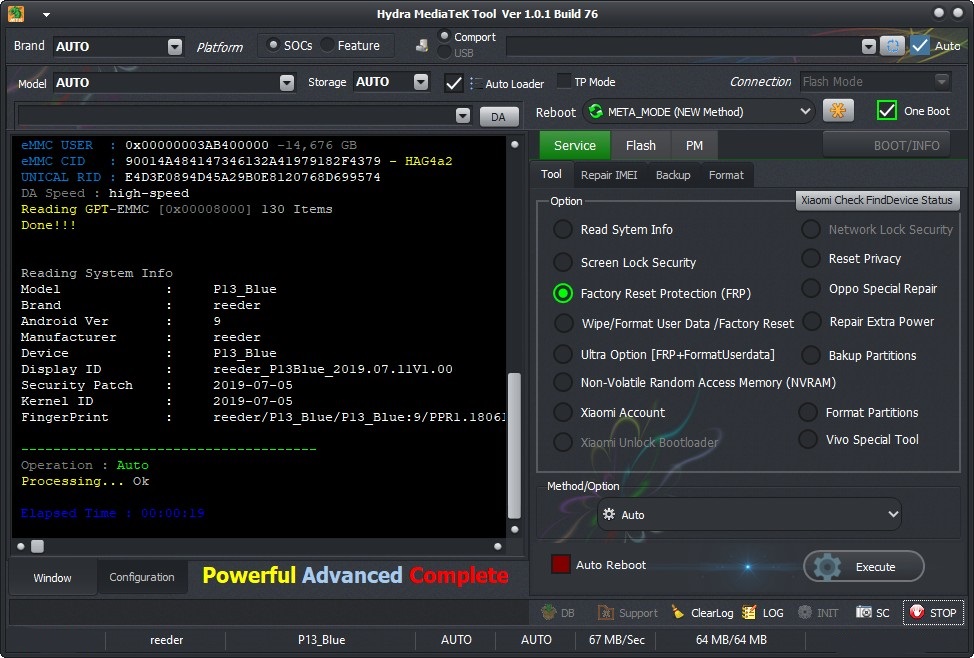Screen dimensions: 974x658
Task: Select Repair Extra Power option
Action: pyautogui.click(x=812, y=321)
